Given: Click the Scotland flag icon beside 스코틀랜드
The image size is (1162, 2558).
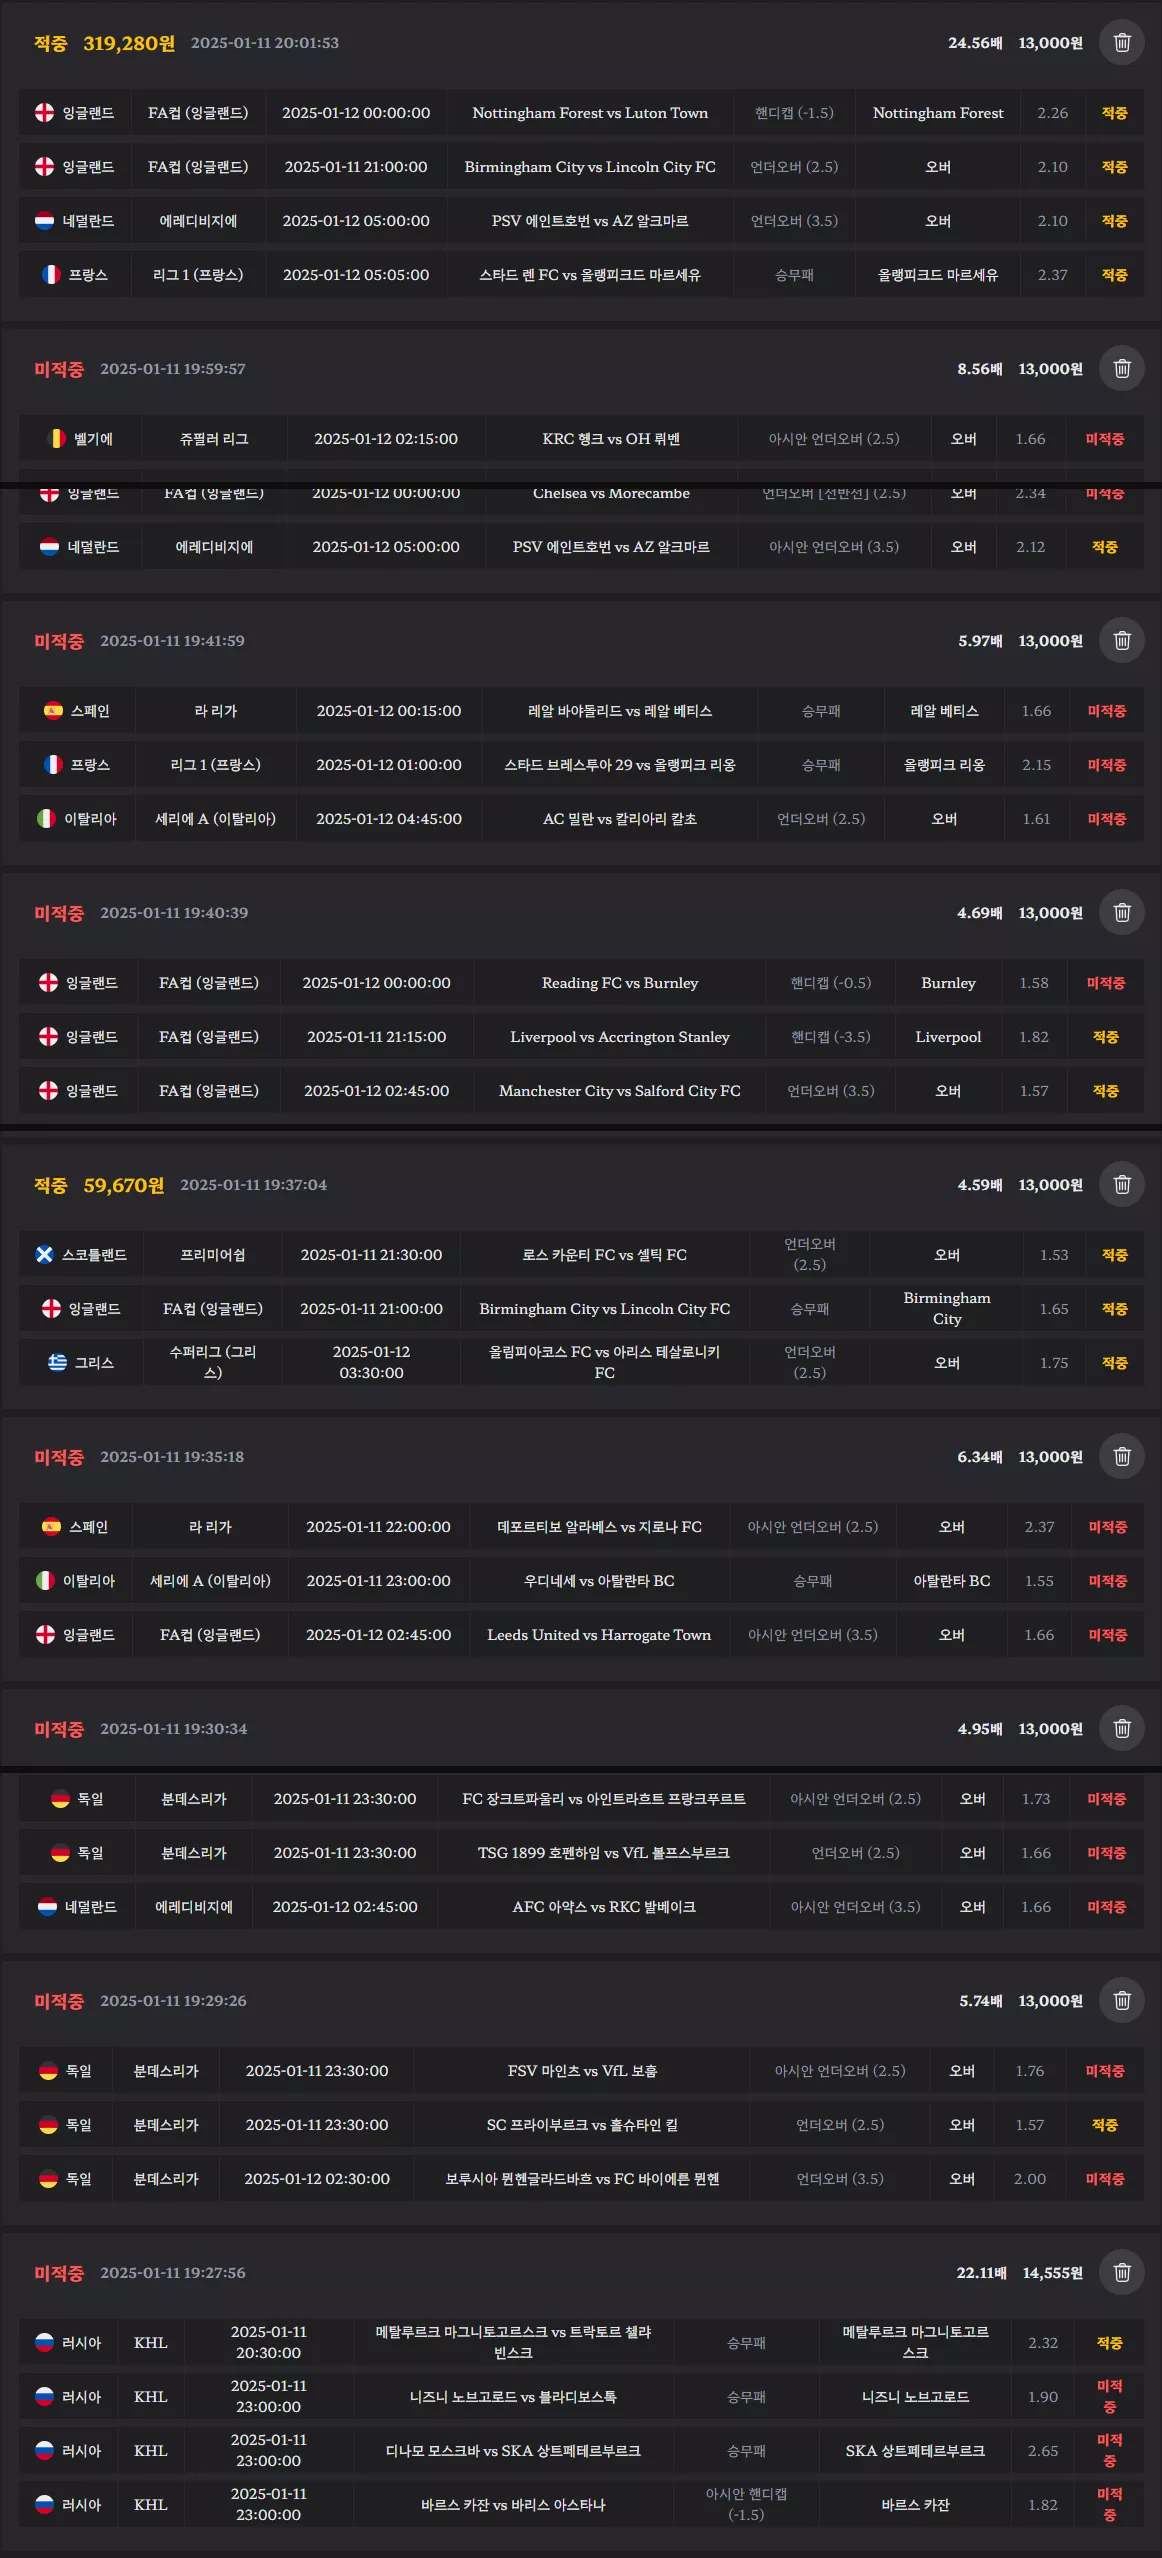Looking at the screenshot, I should click(x=44, y=1255).
